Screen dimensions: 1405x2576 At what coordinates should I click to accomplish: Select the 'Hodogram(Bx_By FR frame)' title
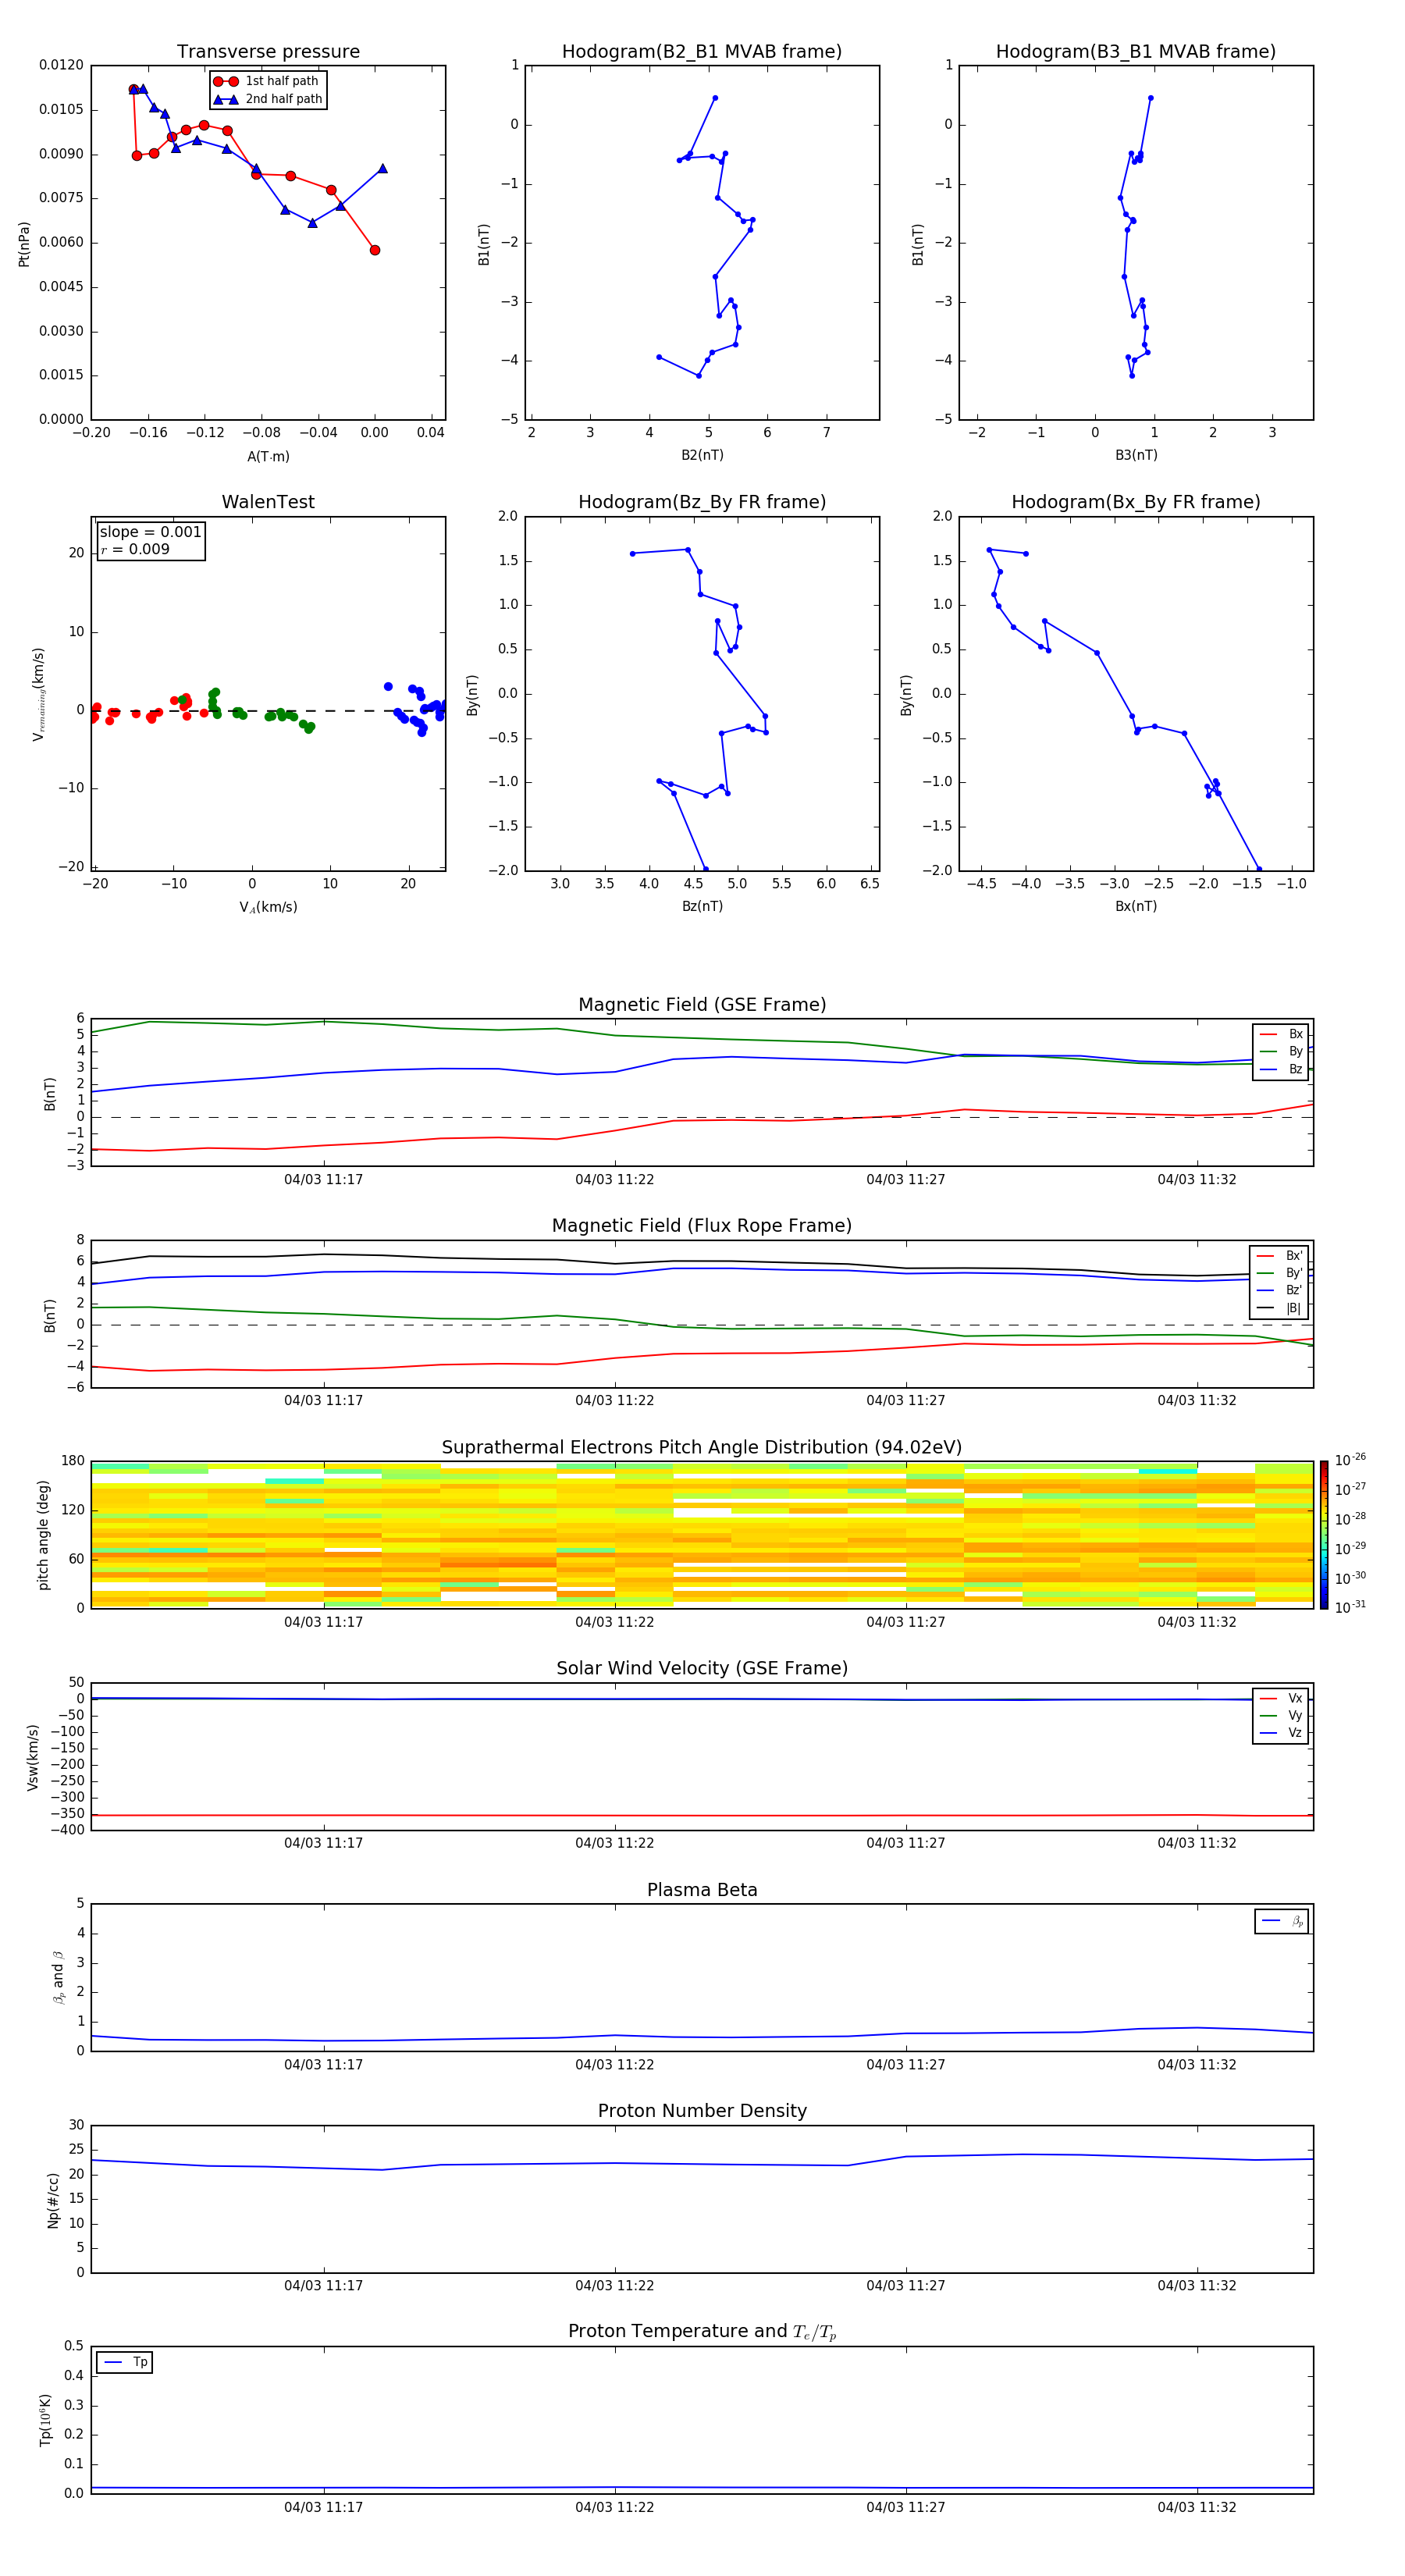(1136, 502)
